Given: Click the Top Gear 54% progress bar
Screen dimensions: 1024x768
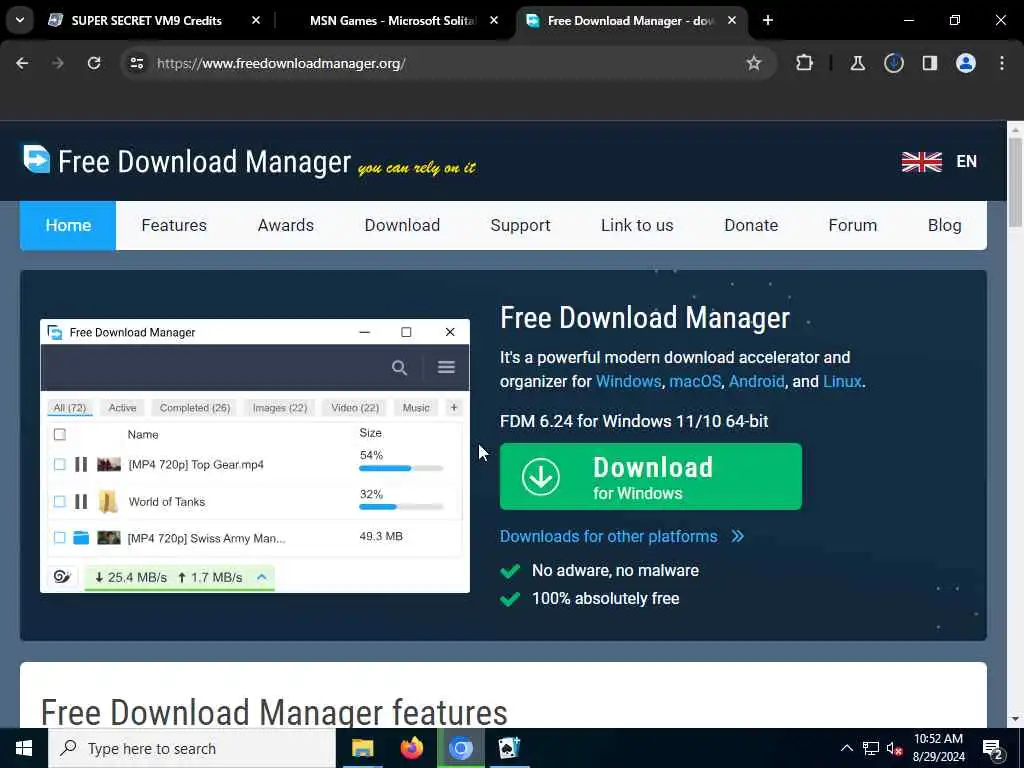Looking at the screenshot, I should (x=401, y=468).
